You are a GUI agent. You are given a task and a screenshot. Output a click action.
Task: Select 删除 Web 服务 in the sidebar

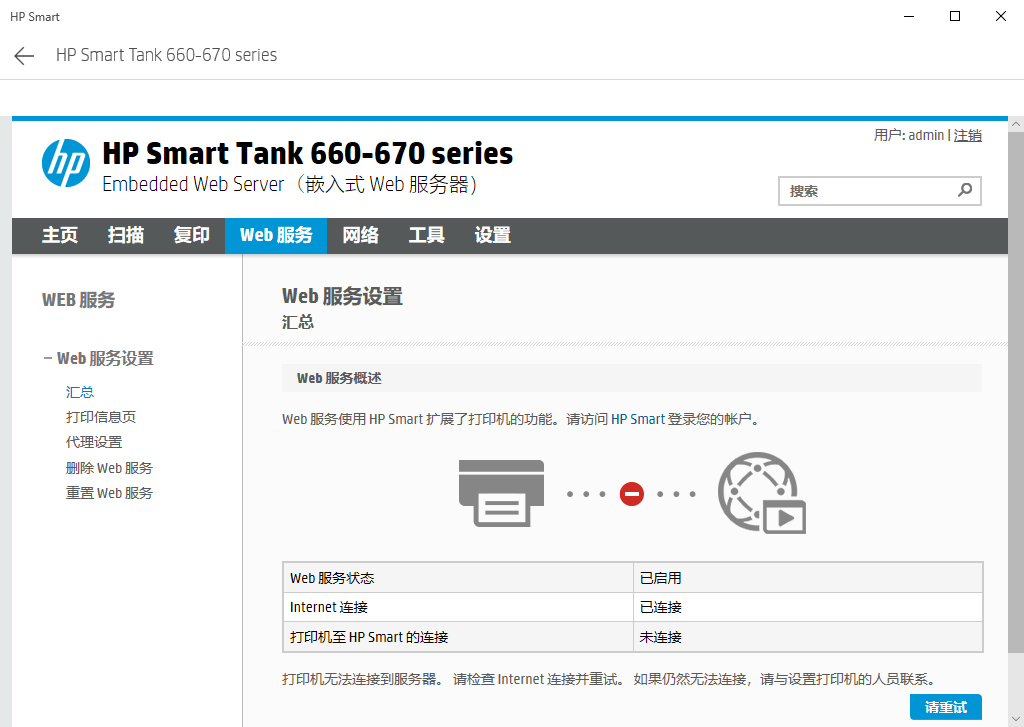109,467
